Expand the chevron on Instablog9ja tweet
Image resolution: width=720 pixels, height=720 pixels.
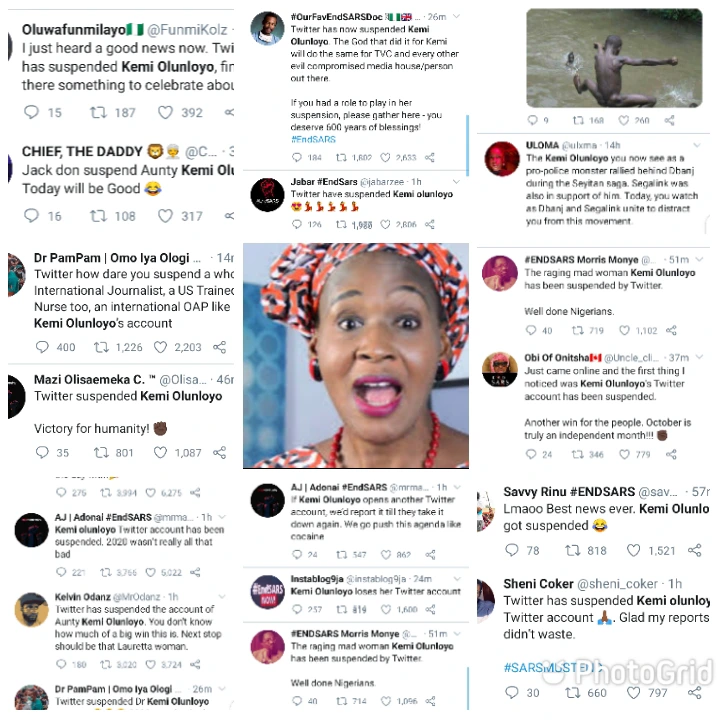457,579
